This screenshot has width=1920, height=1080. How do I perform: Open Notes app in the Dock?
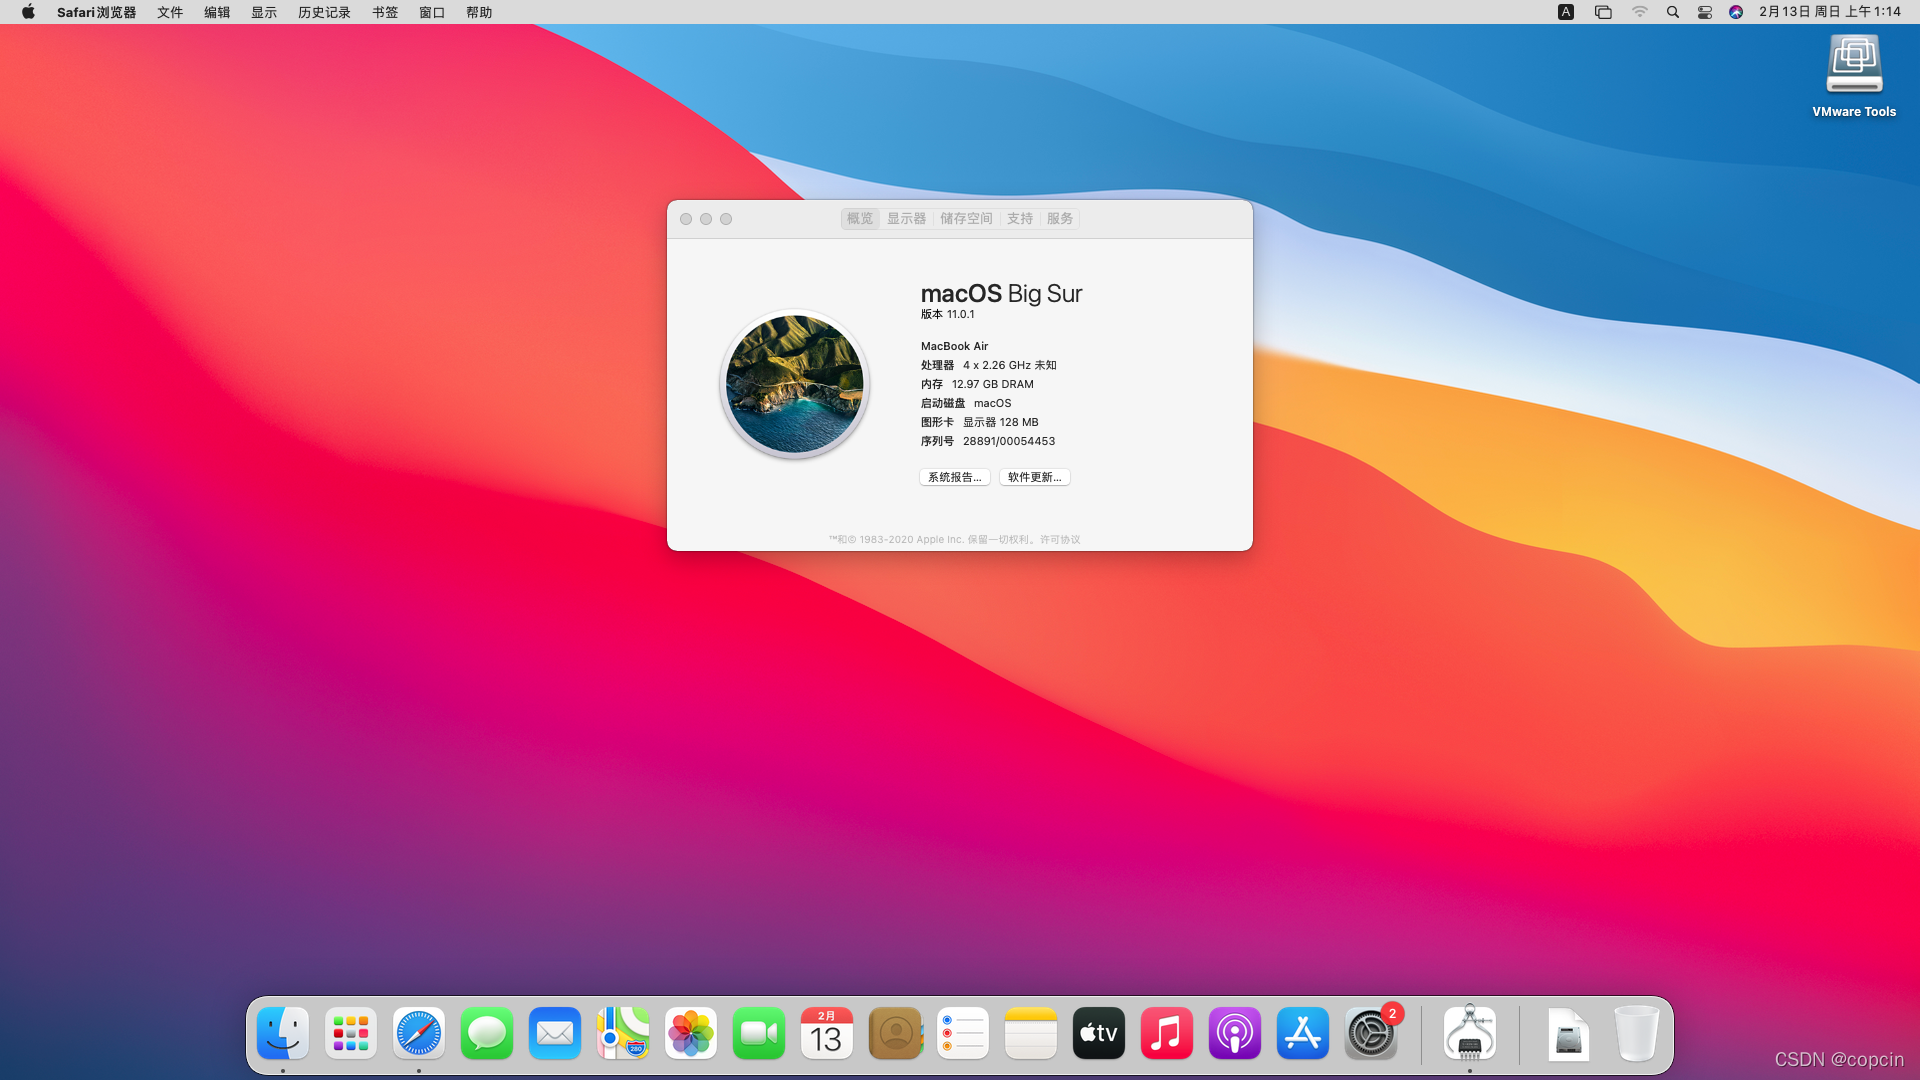coord(1031,1033)
